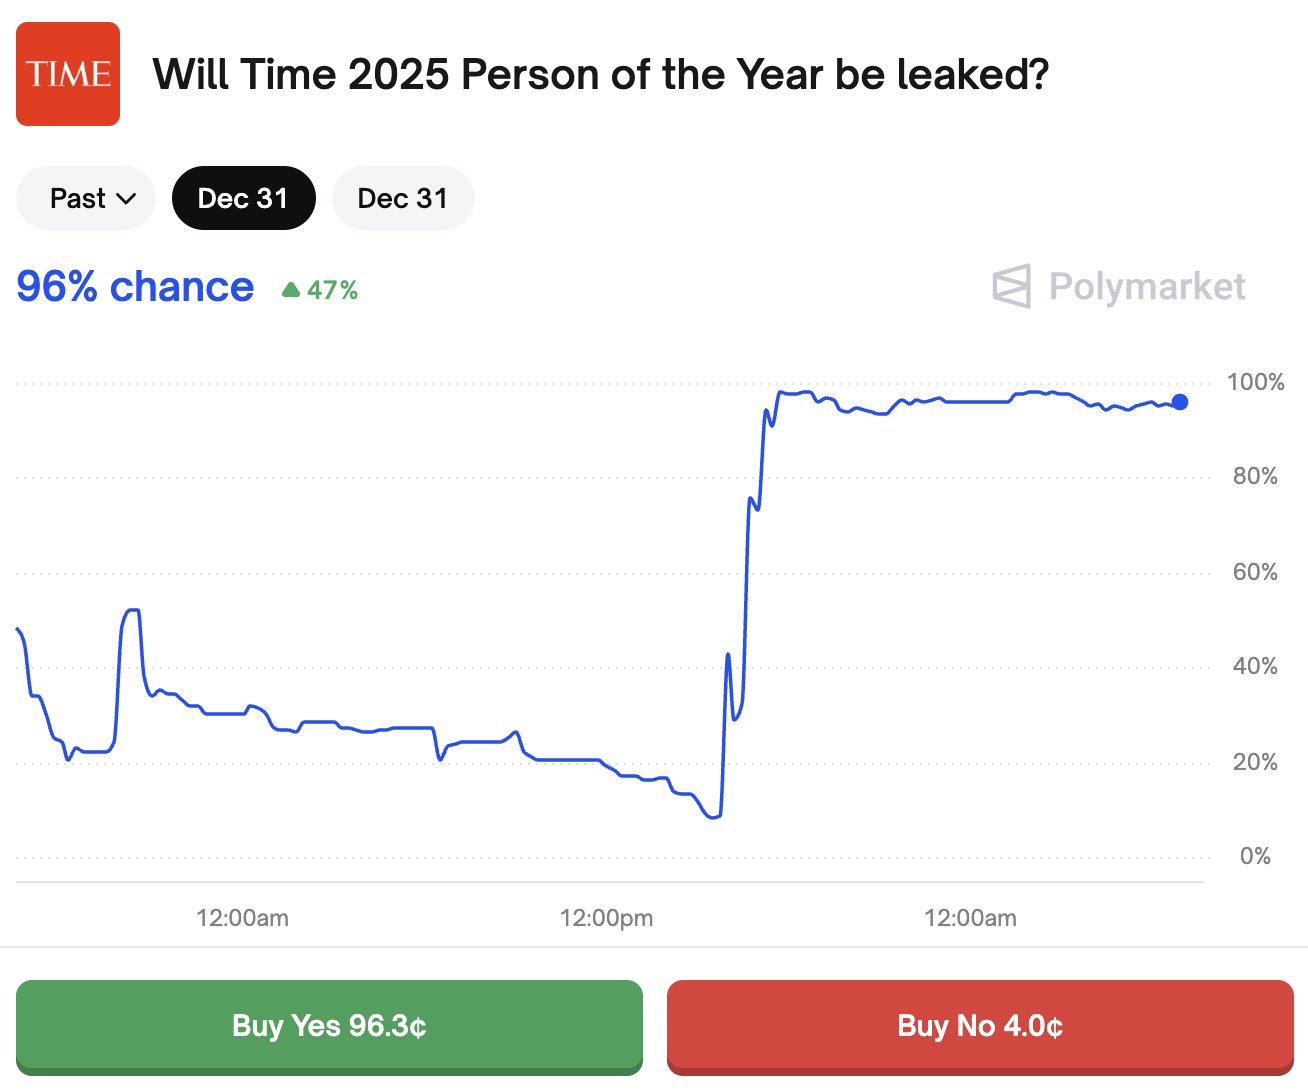Image resolution: width=1308 pixels, height=1092 pixels.
Task: Click the red TIME logo icon
Action: 68,74
